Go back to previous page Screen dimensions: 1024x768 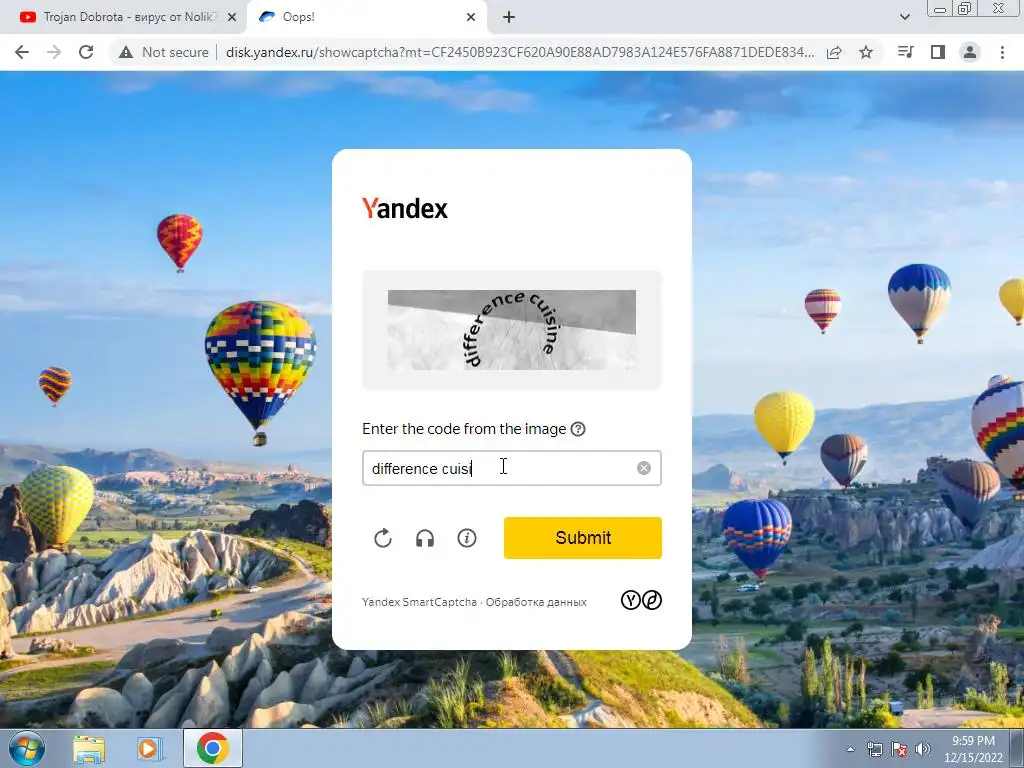(22, 52)
